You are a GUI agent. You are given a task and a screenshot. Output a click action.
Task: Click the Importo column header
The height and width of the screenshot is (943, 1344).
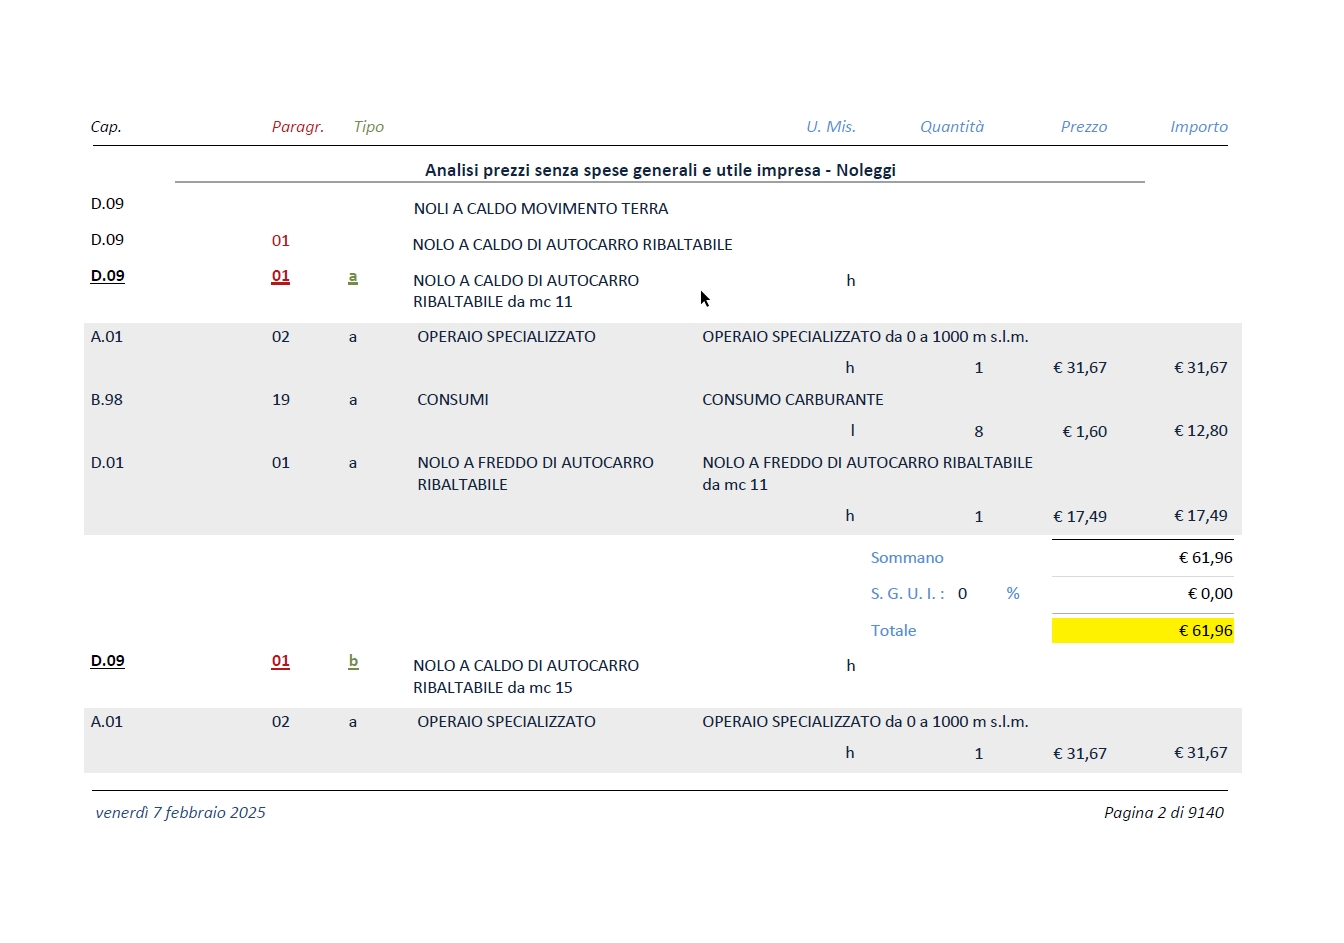[1199, 127]
